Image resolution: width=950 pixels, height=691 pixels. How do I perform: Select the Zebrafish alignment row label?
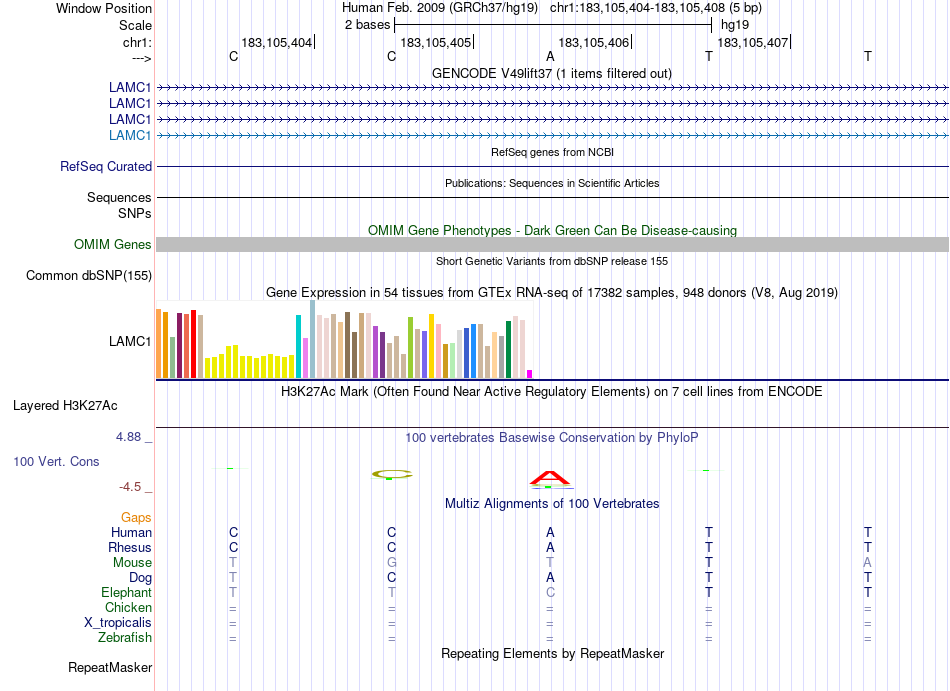tap(125, 637)
